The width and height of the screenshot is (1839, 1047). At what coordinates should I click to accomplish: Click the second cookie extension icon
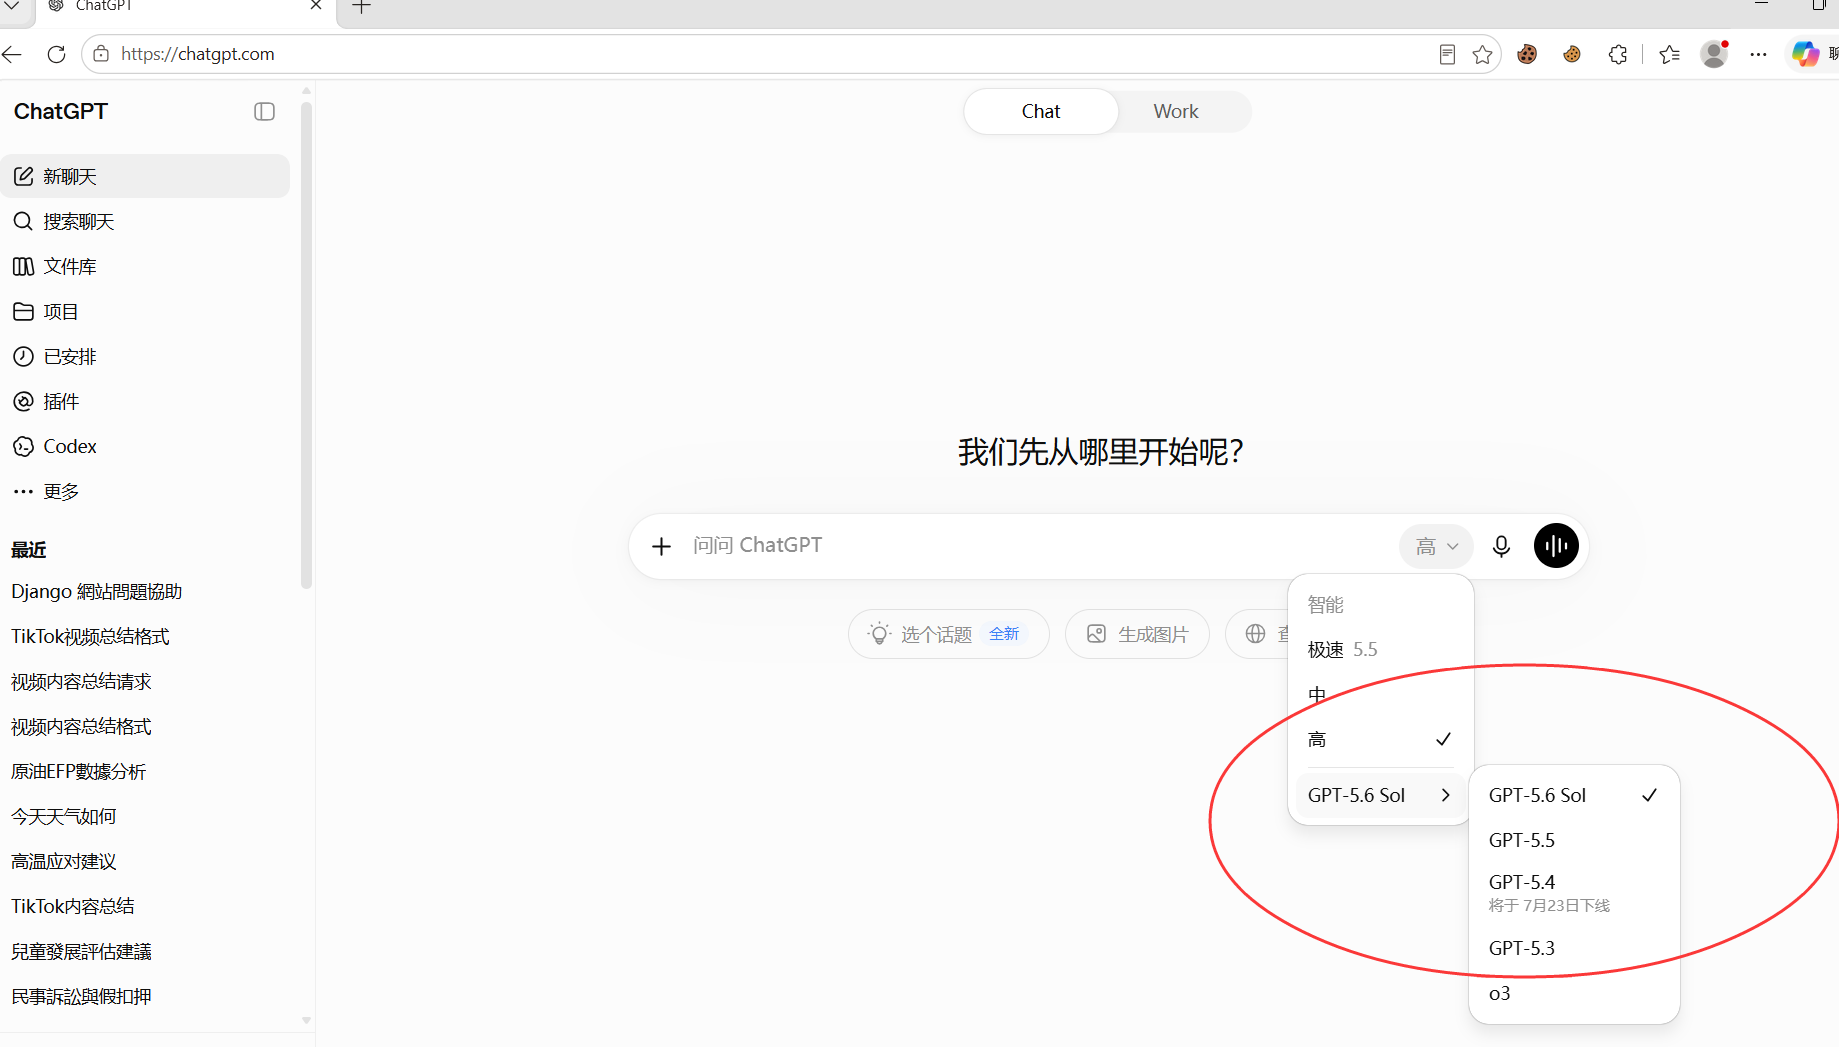coord(1572,54)
